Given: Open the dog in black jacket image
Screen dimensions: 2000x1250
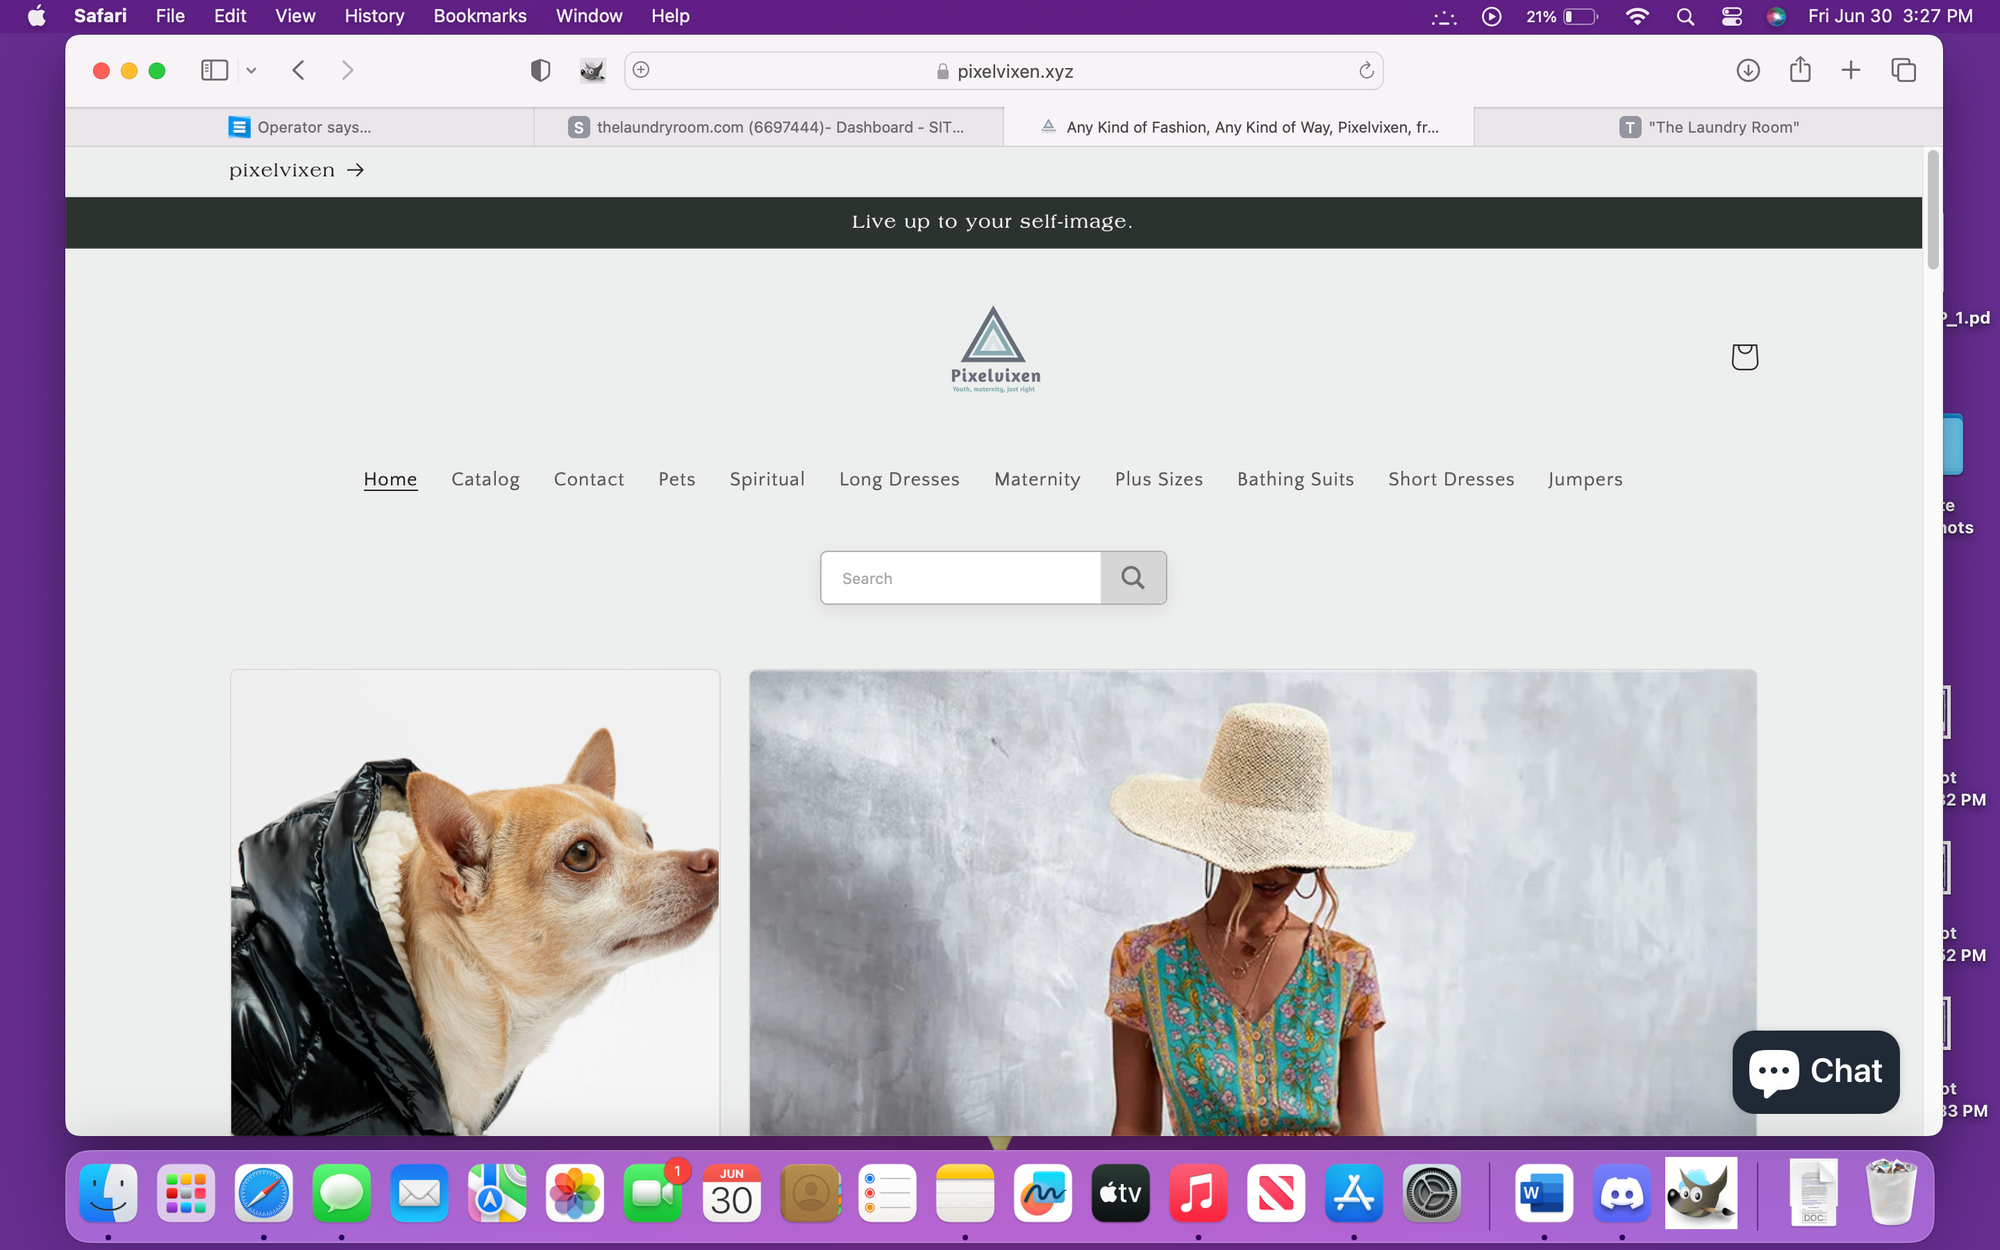Looking at the screenshot, I should click(x=475, y=902).
